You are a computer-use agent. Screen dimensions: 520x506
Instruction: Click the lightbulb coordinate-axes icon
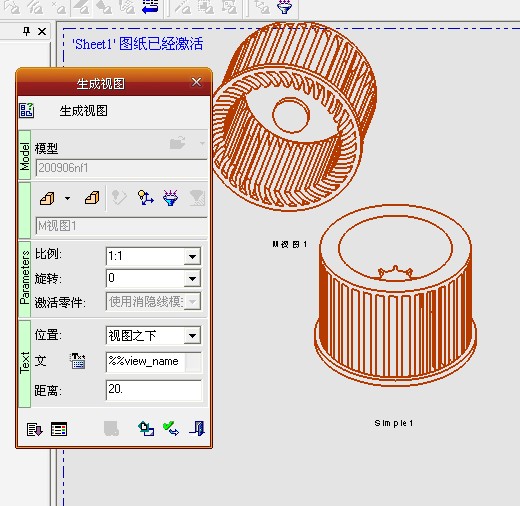pos(145,197)
